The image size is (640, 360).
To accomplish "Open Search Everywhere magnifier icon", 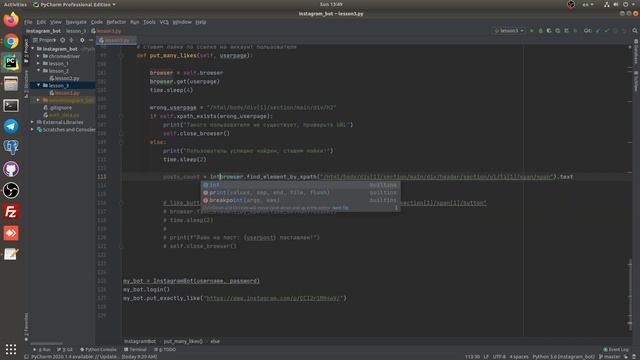I will click(x=635, y=31).
